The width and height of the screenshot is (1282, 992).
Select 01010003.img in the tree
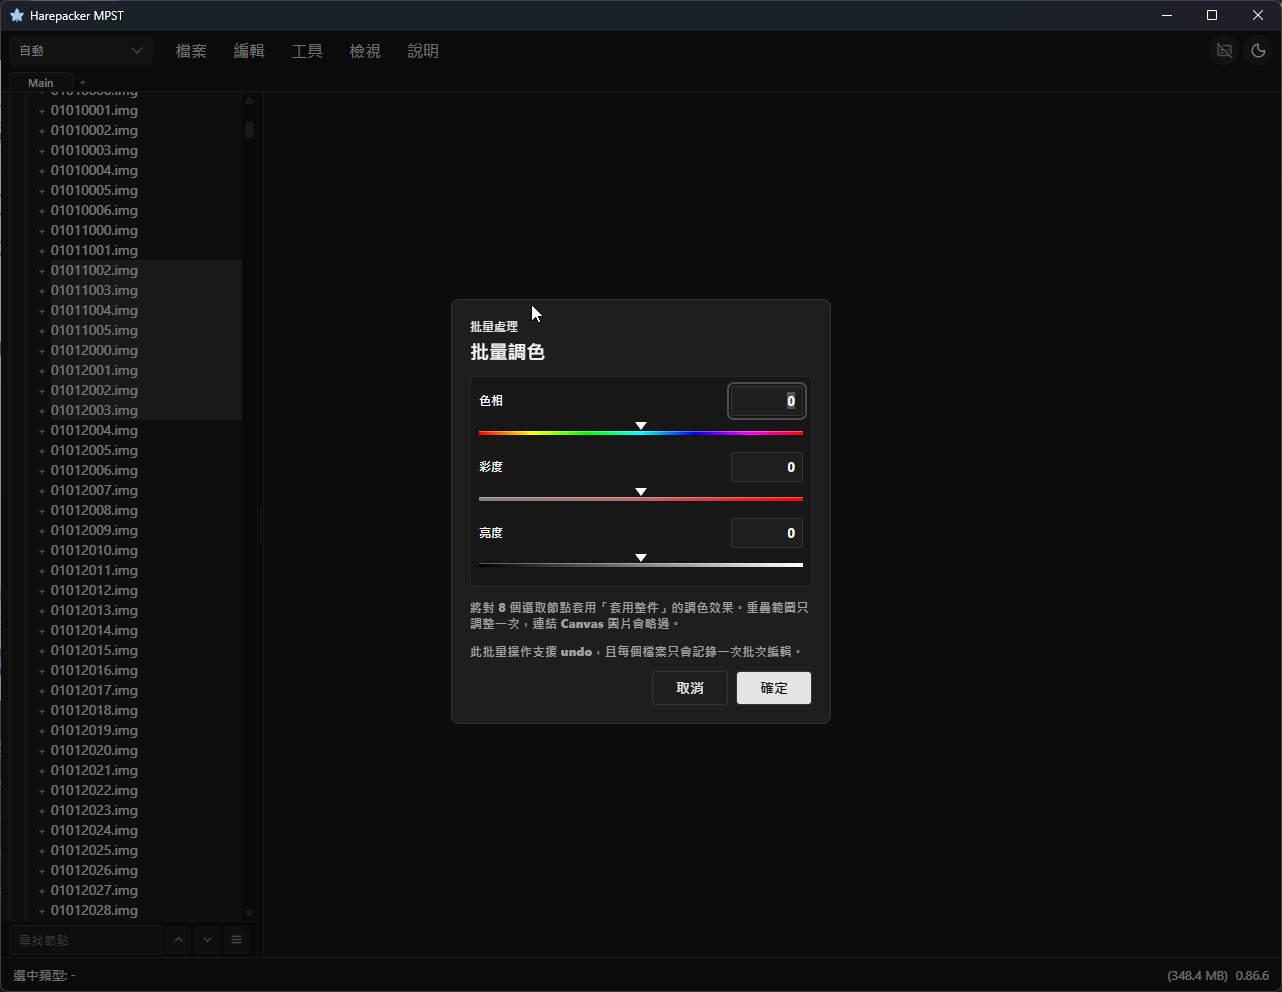(94, 150)
